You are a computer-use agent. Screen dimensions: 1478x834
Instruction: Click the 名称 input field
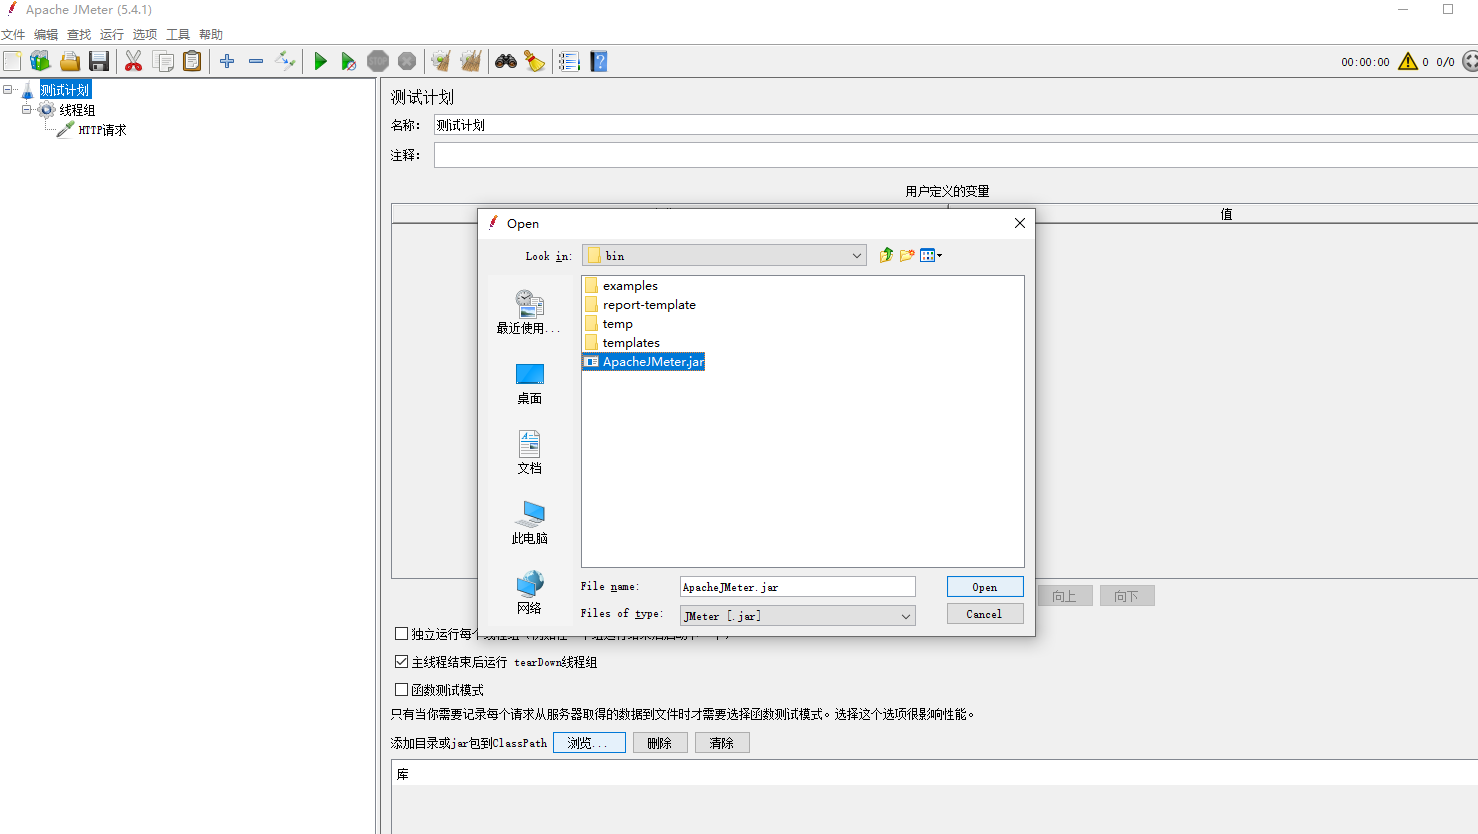(956, 125)
